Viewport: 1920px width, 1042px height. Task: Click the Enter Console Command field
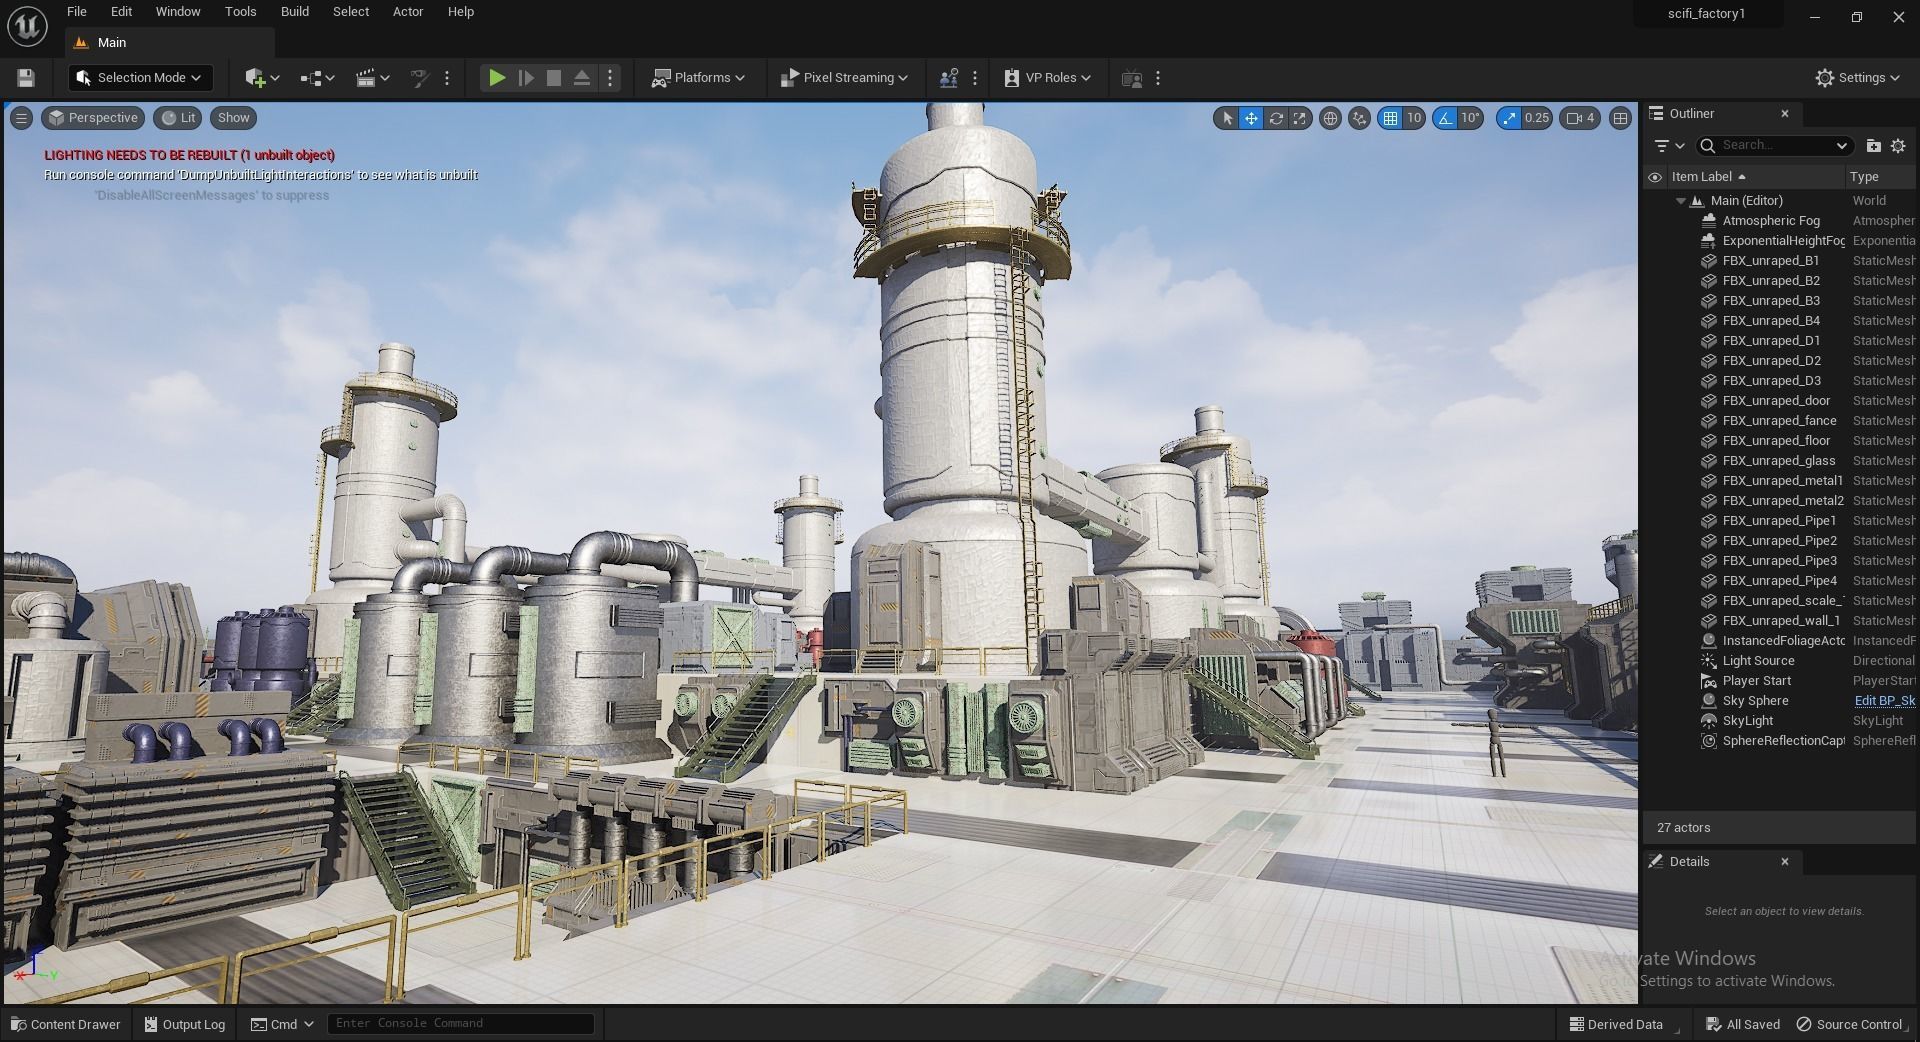pos(460,1024)
